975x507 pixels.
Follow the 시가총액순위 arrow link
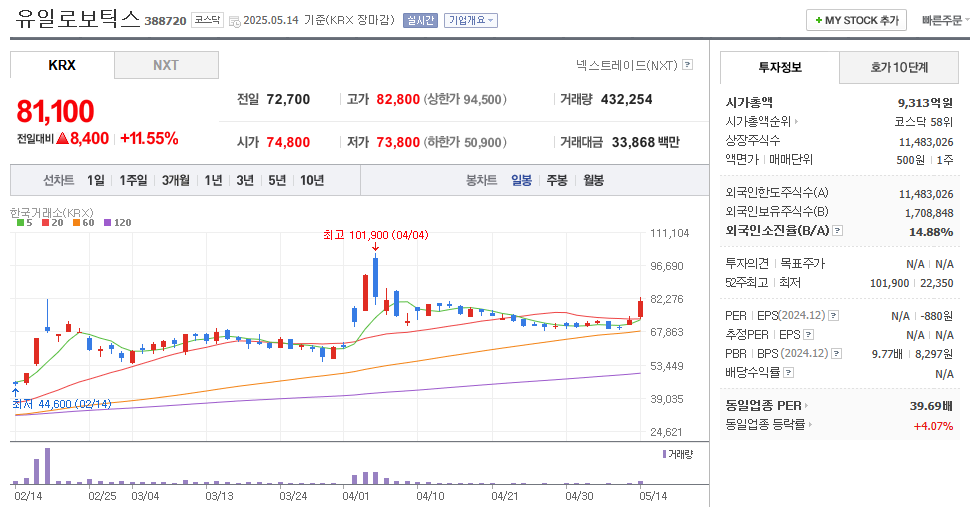point(796,122)
